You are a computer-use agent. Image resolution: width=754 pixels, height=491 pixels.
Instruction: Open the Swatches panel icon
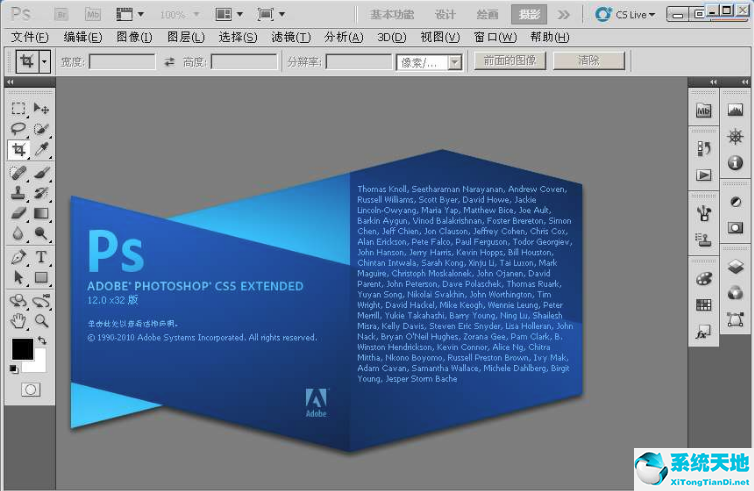point(704,305)
